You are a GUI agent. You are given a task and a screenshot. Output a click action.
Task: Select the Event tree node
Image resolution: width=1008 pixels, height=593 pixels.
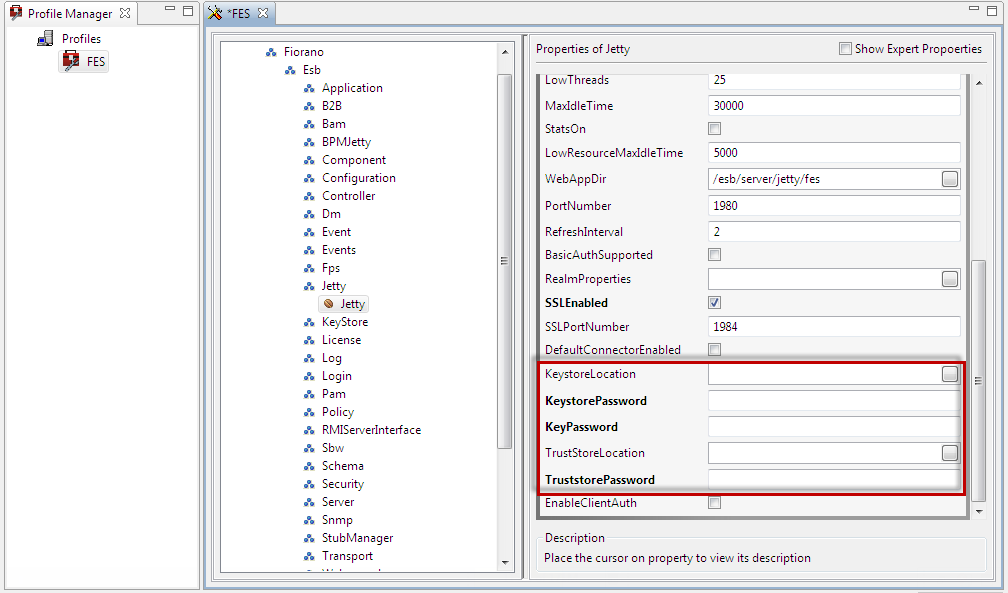pos(336,232)
